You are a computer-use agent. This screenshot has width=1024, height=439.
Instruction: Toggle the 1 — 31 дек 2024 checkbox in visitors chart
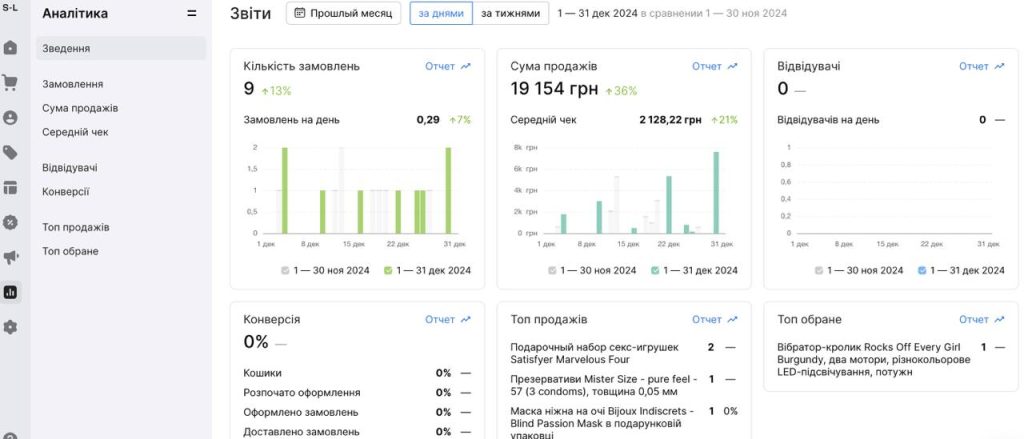click(x=922, y=270)
